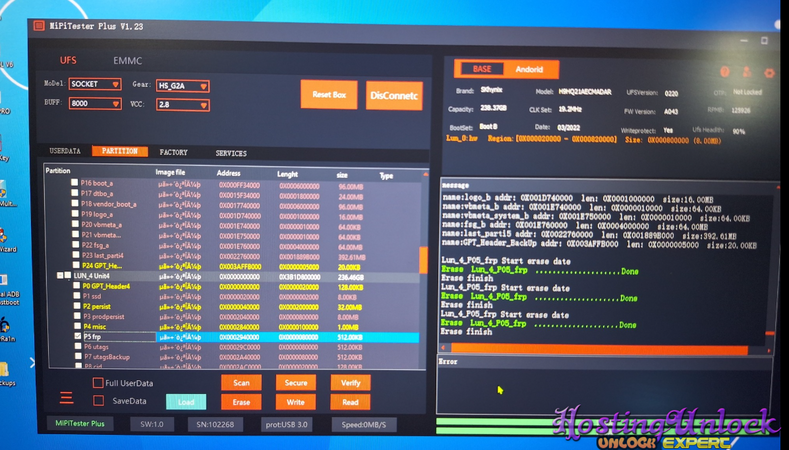Click the partition list vertical scrollbar
Image resolution: width=789 pixels, height=450 pixels.
(x=423, y=260)
